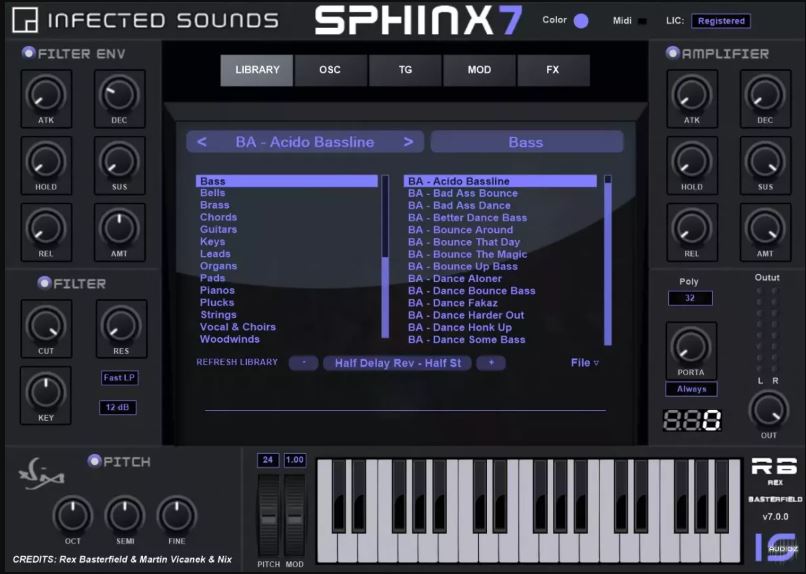Click the Poly voices value 32
The image size is (806, 574).
[690, 298]
